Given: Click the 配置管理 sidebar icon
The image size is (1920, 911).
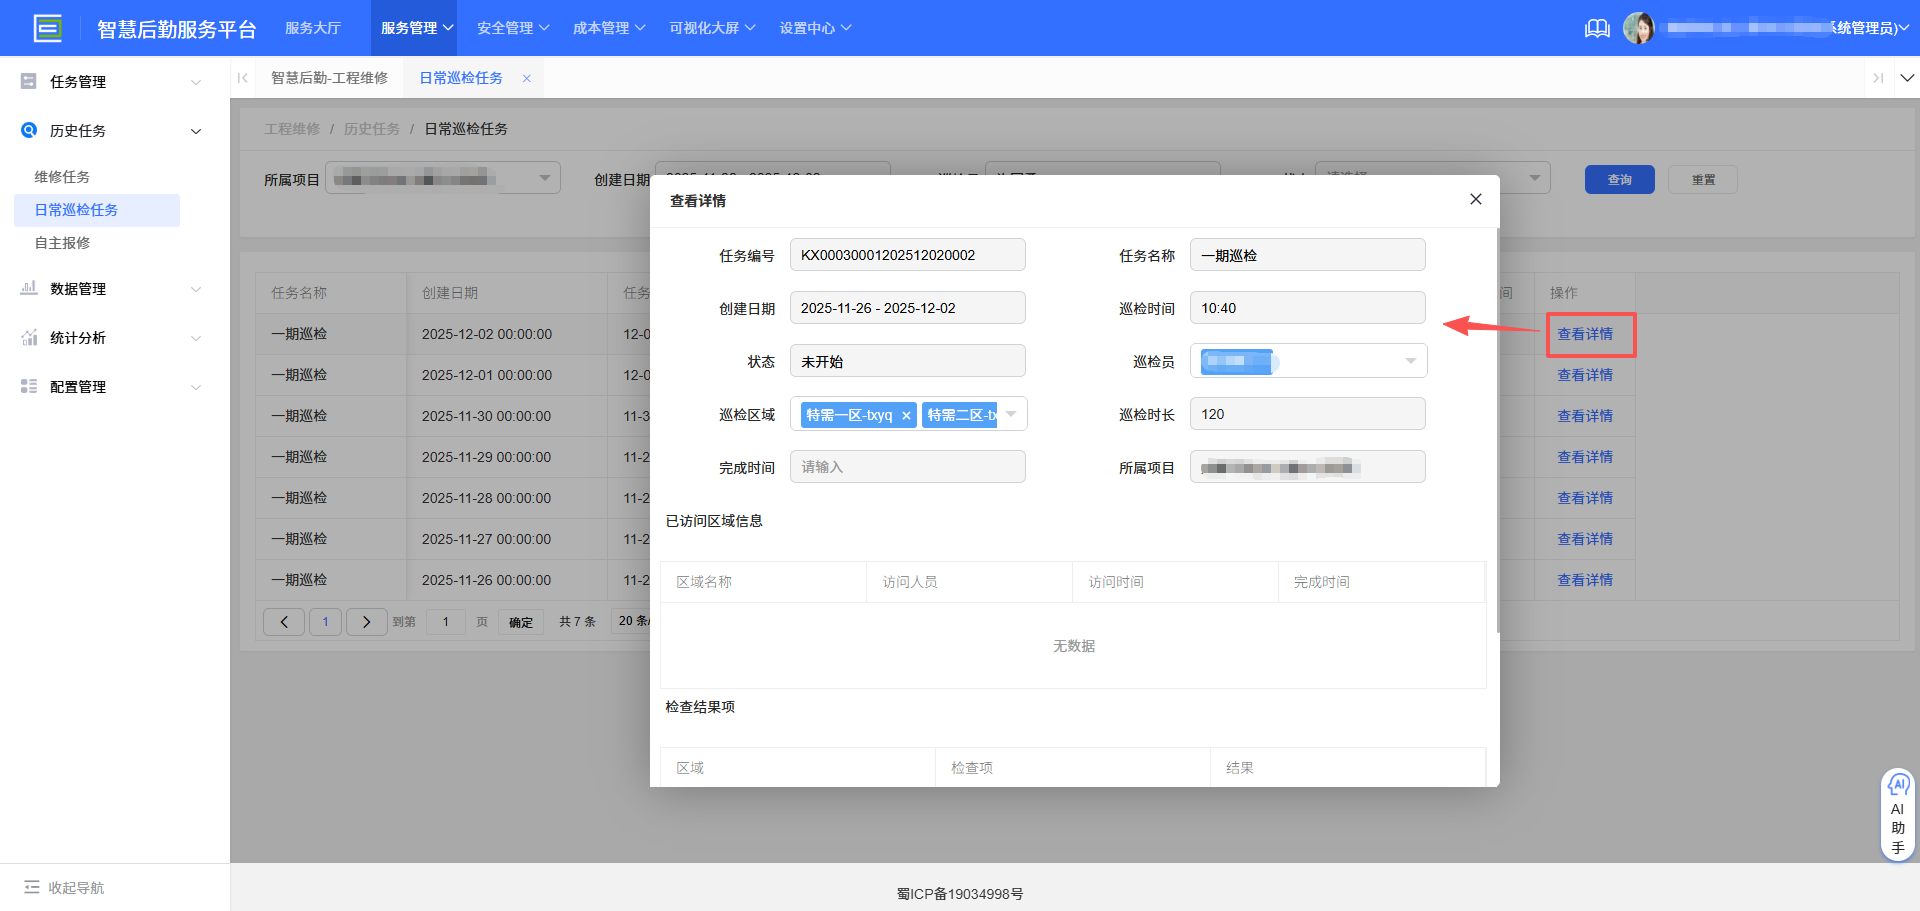Looking at the screenshot, I should click(x=28, y=386).
